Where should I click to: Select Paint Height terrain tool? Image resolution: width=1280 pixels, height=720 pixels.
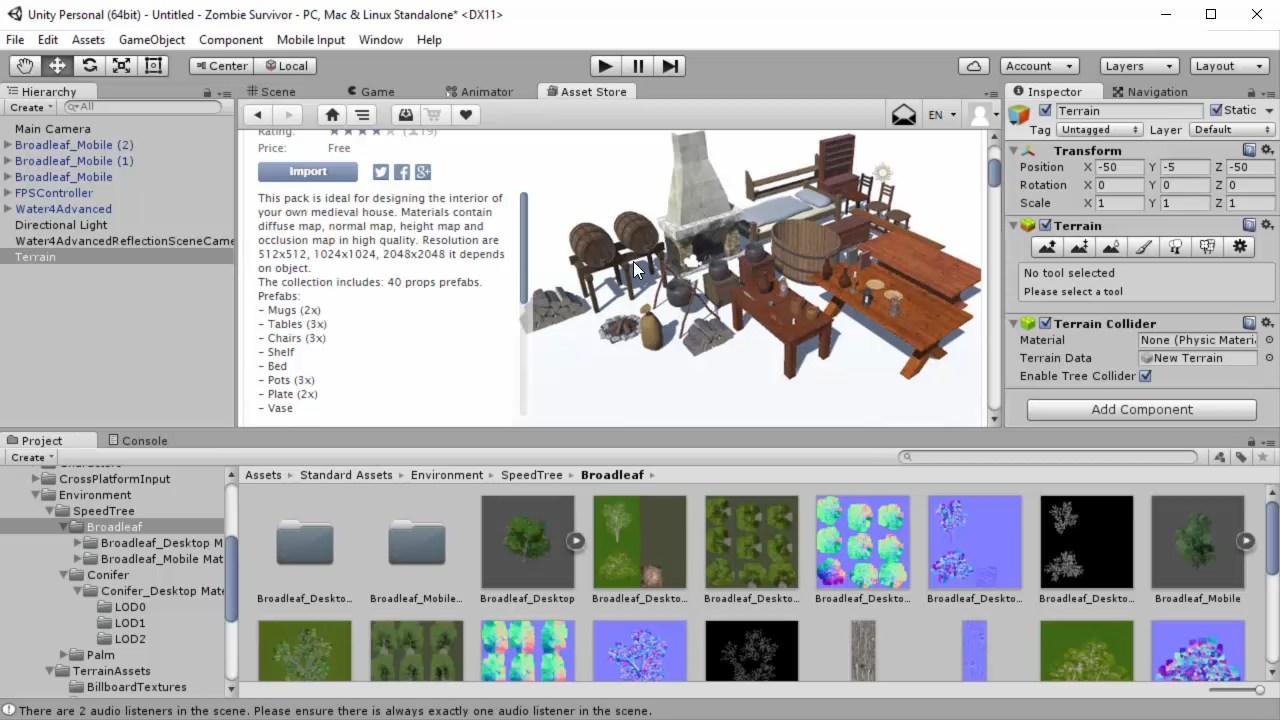(x=1079, y=247)
